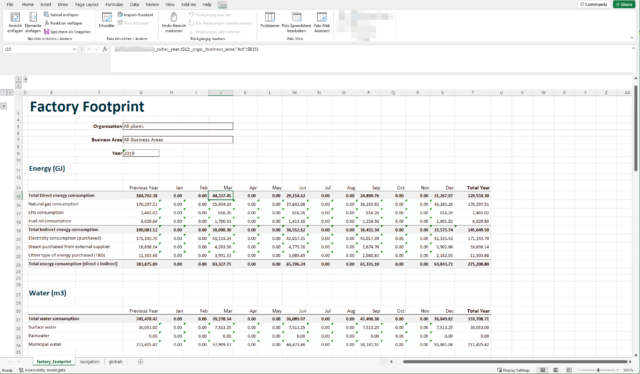The width and height of the screenshot is (640, 374).
Task: Open Display Settings in the status bar
Action: [513, 370]
